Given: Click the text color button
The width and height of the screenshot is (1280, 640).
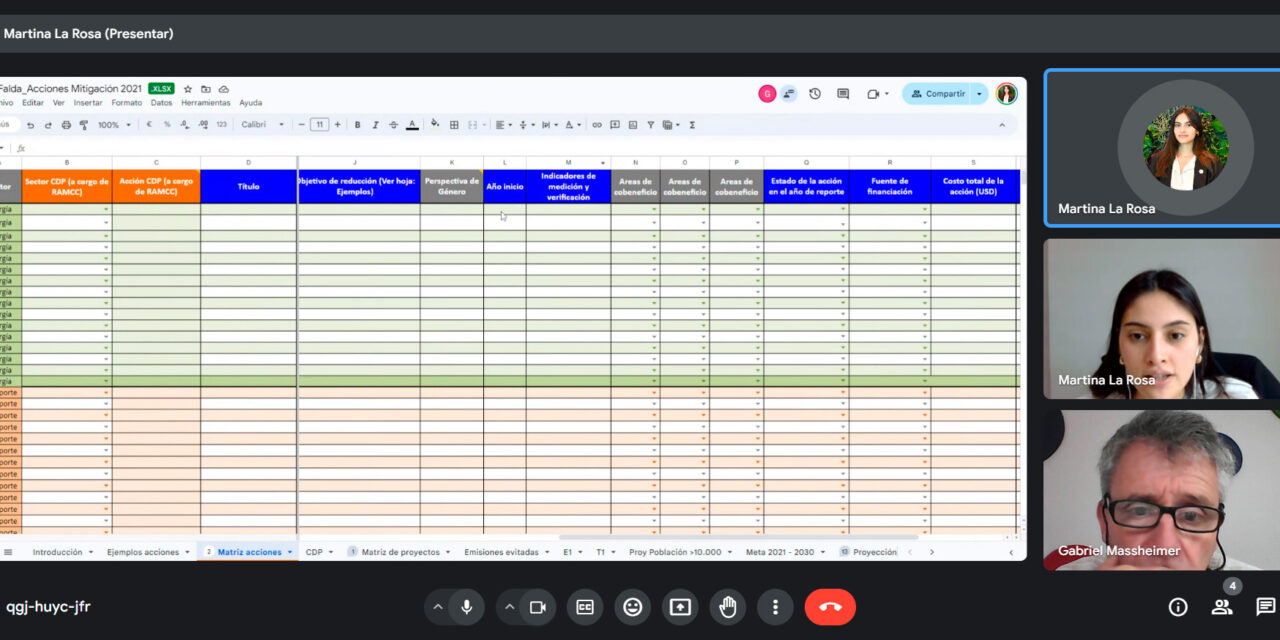Looking at the screenshot, I should click(x=412, y=125).
